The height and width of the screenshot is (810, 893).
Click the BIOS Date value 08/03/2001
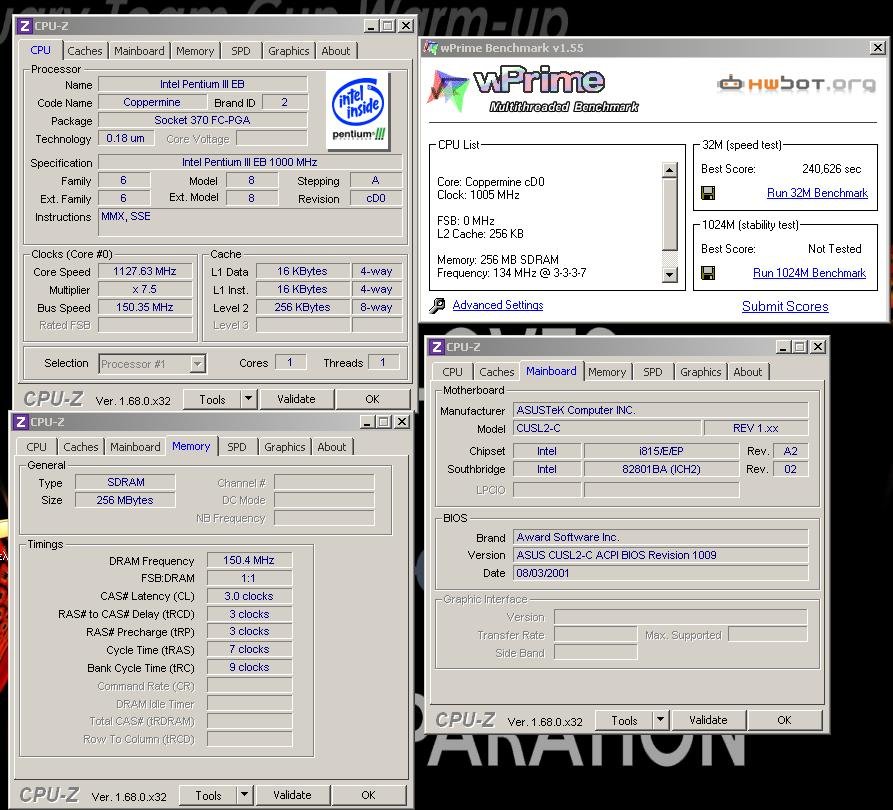point(660,573)
